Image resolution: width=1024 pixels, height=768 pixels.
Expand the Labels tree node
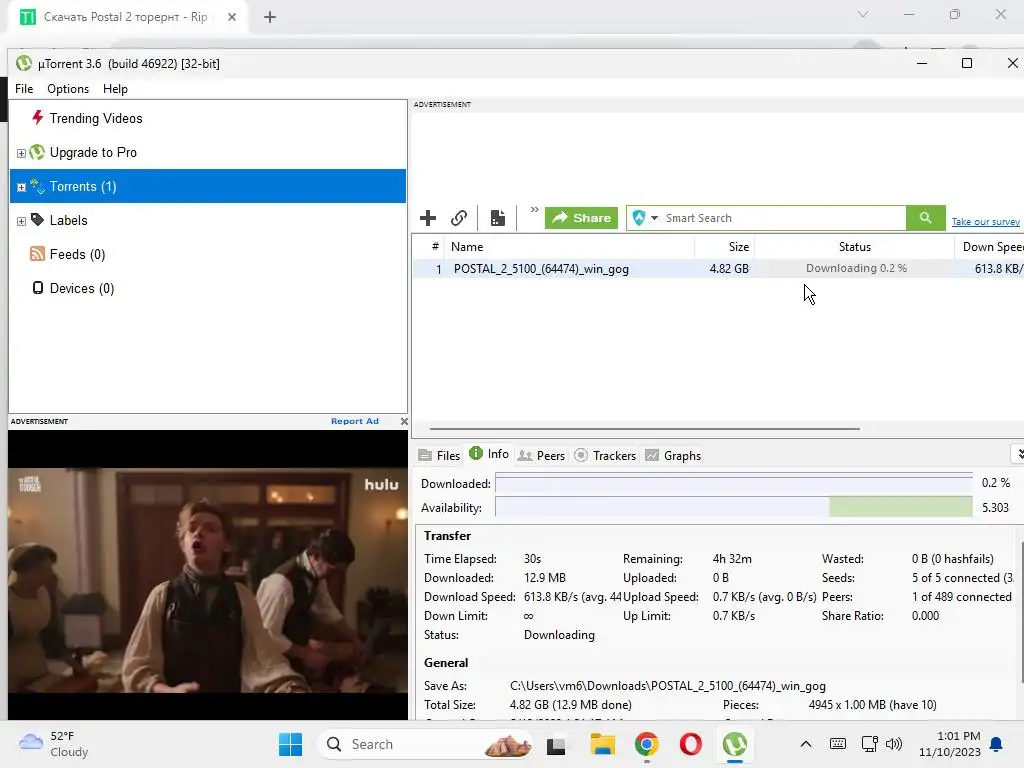click(x=21, y=221)
